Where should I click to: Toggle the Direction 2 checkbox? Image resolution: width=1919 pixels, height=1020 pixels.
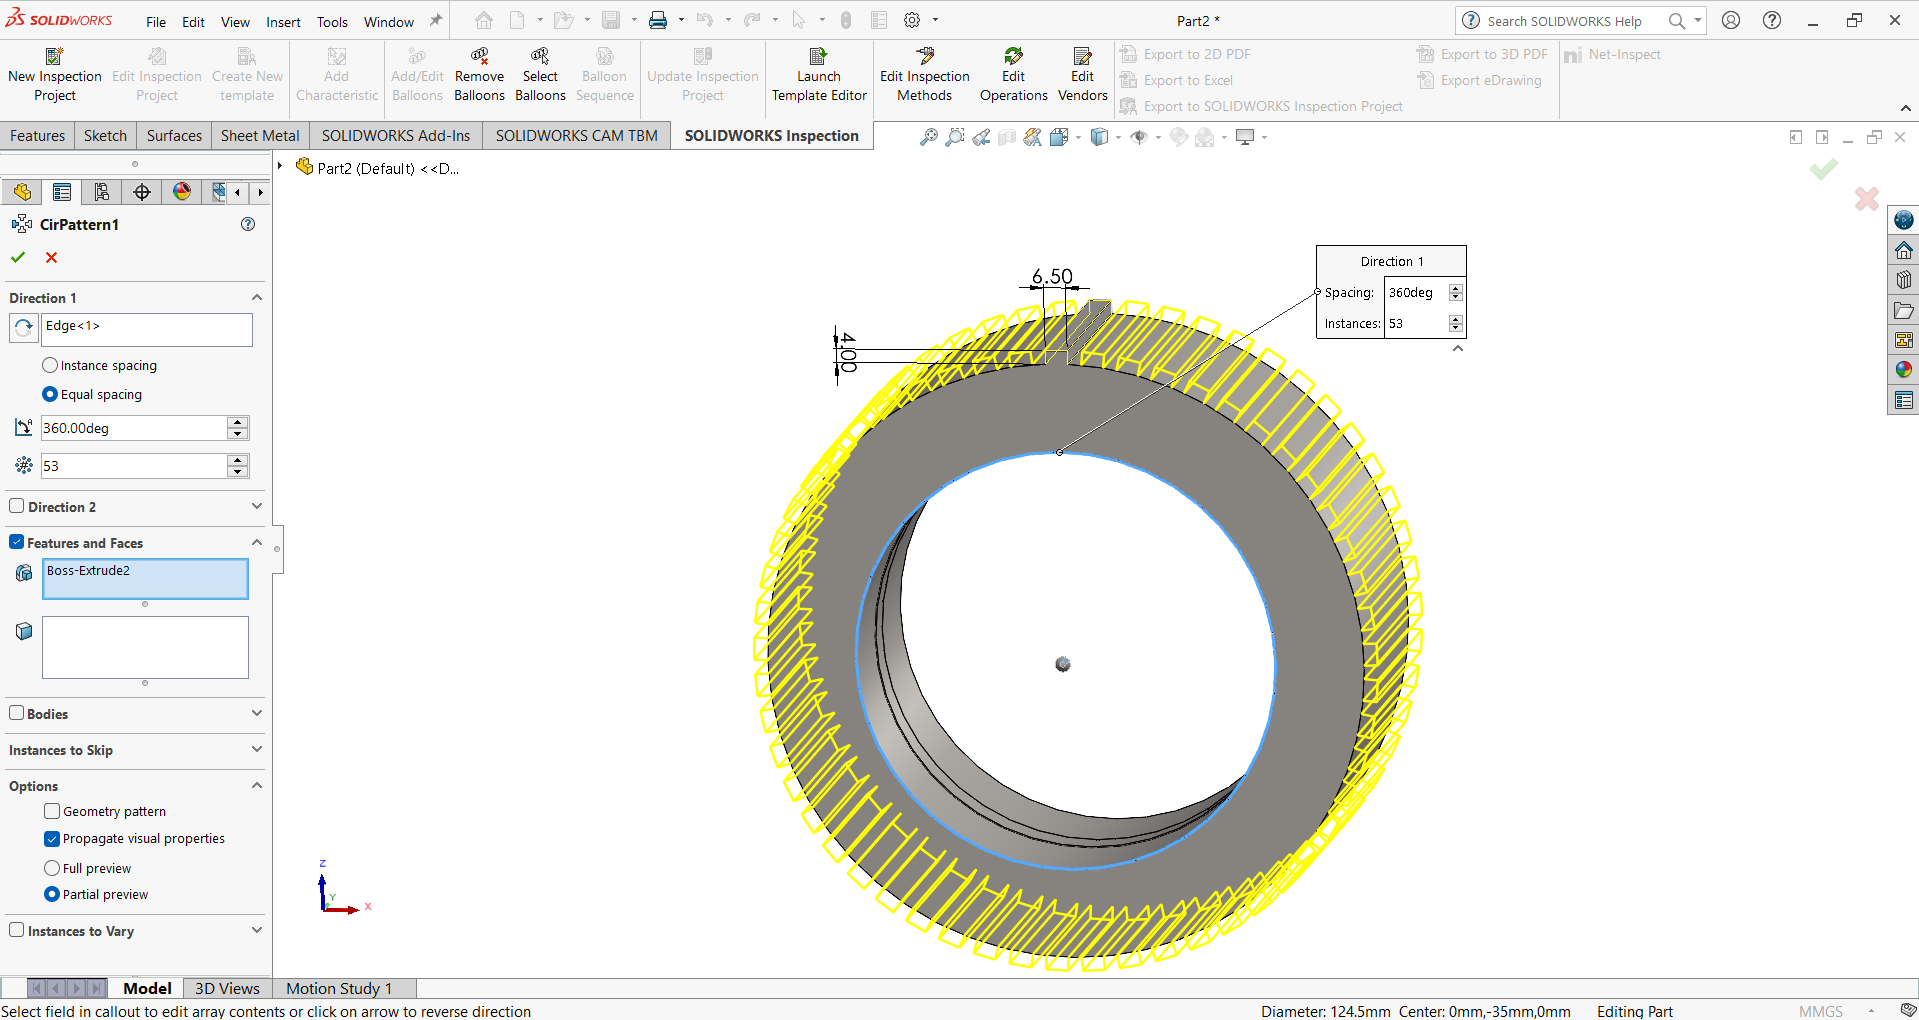[17, 507]
